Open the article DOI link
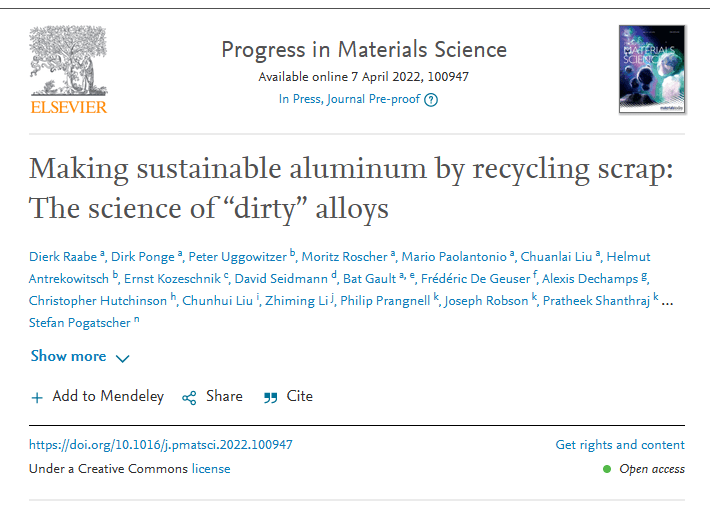Viewport: 710px width, 513px height. 161,445
